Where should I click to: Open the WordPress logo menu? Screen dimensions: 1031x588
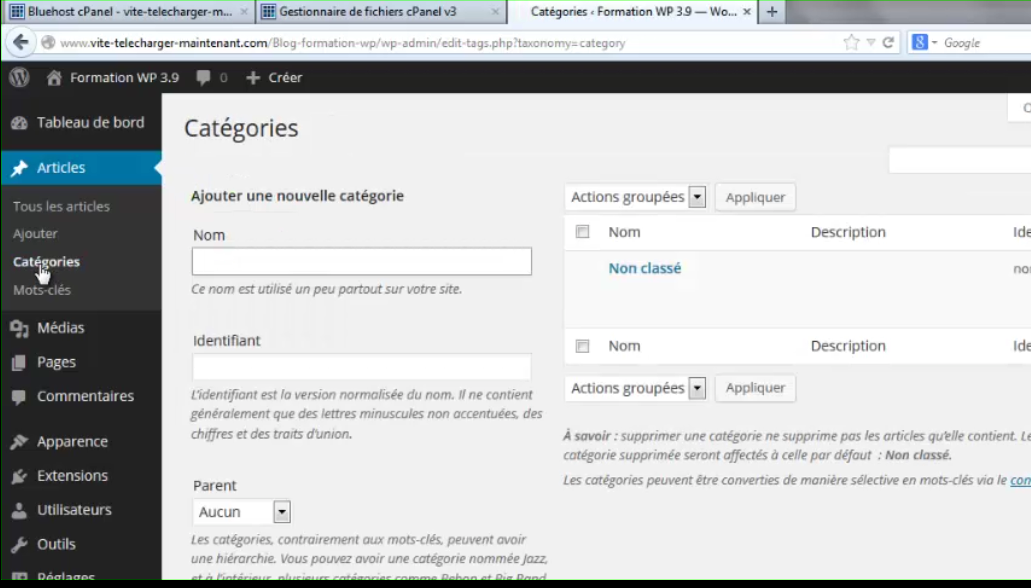point(20,78)
